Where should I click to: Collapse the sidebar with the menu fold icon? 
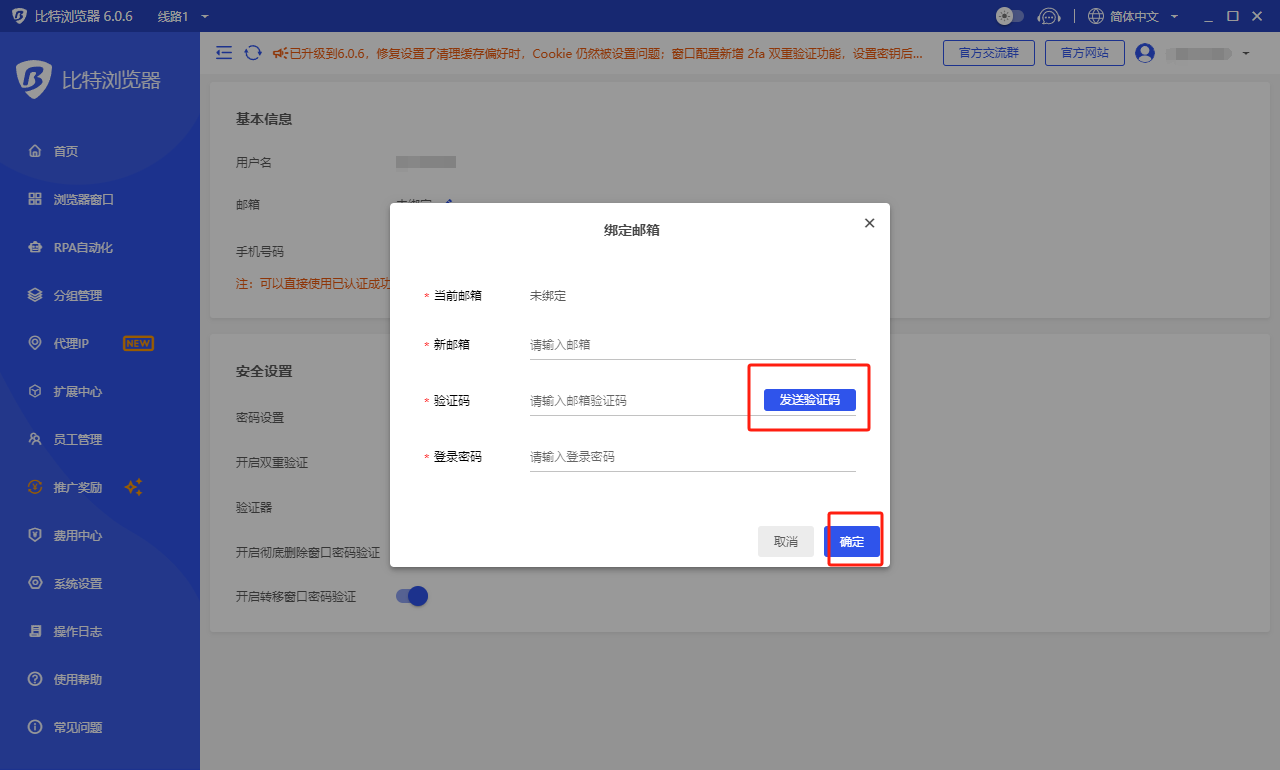[x=224, y=53]
